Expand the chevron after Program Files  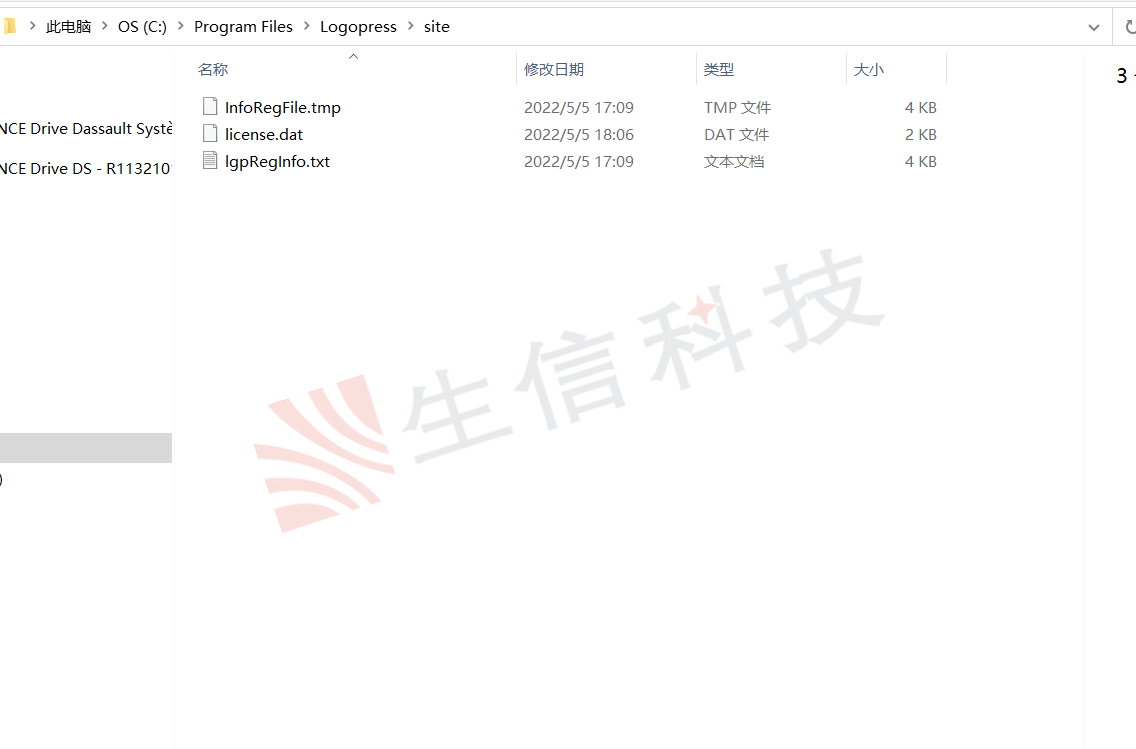tap(306, 26)
